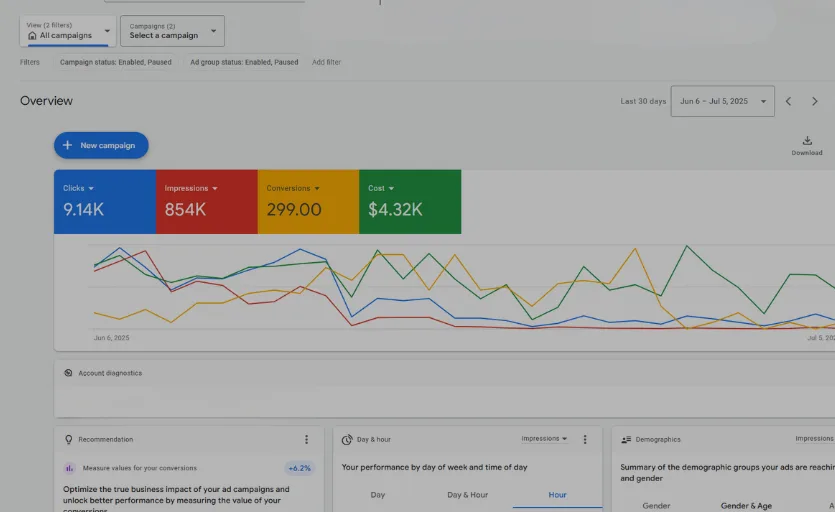Click the $4.32K cost value
This screenshot has height=512, width=835.
(x=395, y=209)
